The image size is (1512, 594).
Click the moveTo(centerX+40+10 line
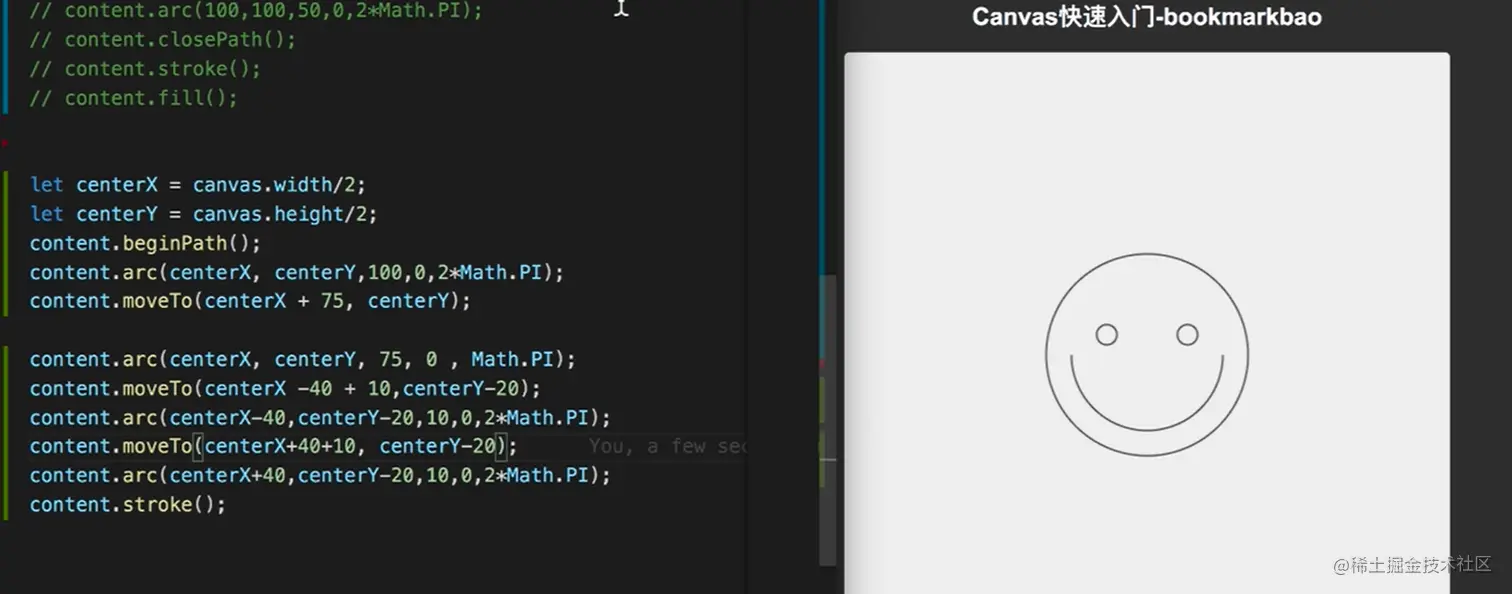(x=274, y=446)
